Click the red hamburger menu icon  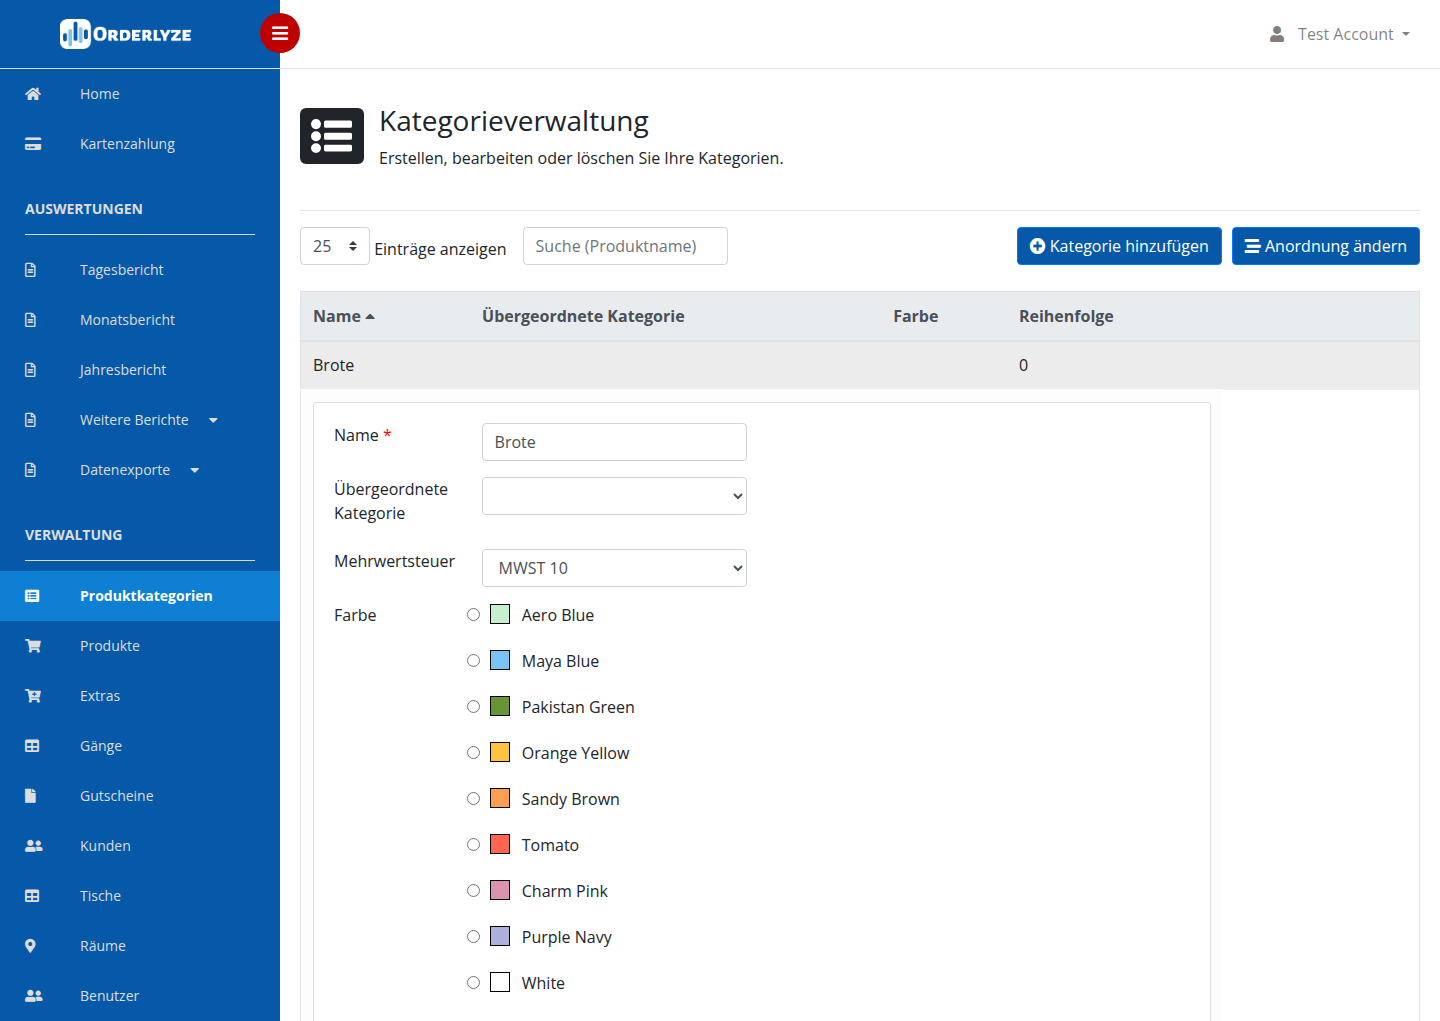280,33
